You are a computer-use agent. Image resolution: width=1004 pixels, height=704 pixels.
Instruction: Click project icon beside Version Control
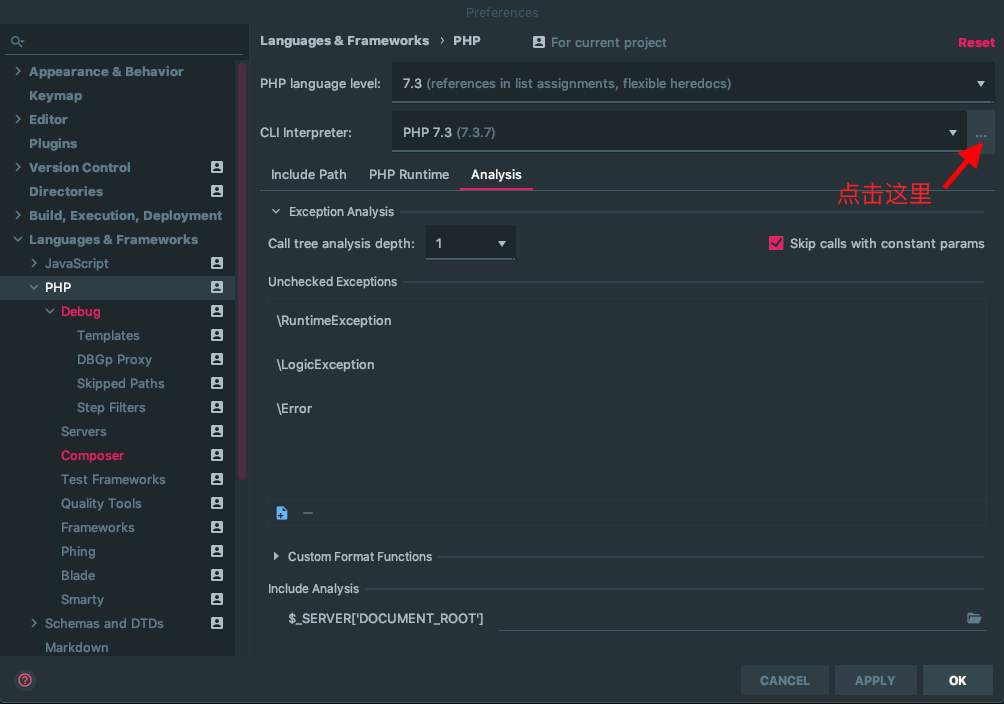coord(217,167)
